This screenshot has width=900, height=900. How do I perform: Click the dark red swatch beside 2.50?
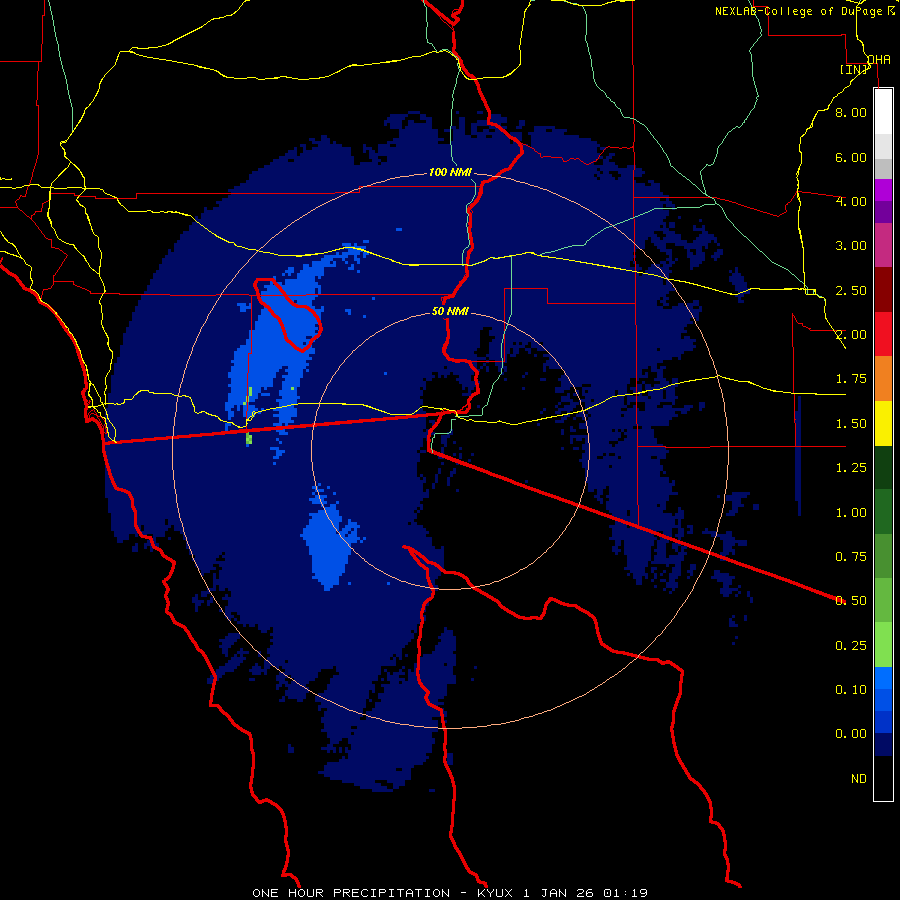click(x=883, y=290)
